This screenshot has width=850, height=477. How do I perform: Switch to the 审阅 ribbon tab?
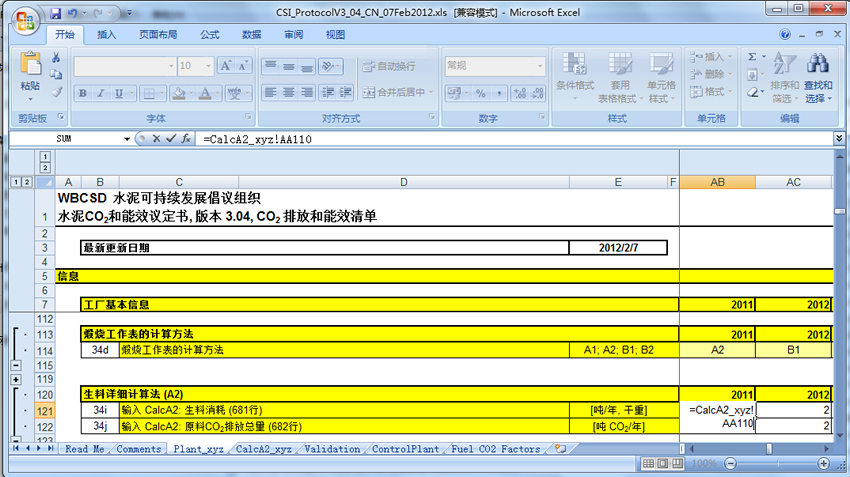pos(293,35)
